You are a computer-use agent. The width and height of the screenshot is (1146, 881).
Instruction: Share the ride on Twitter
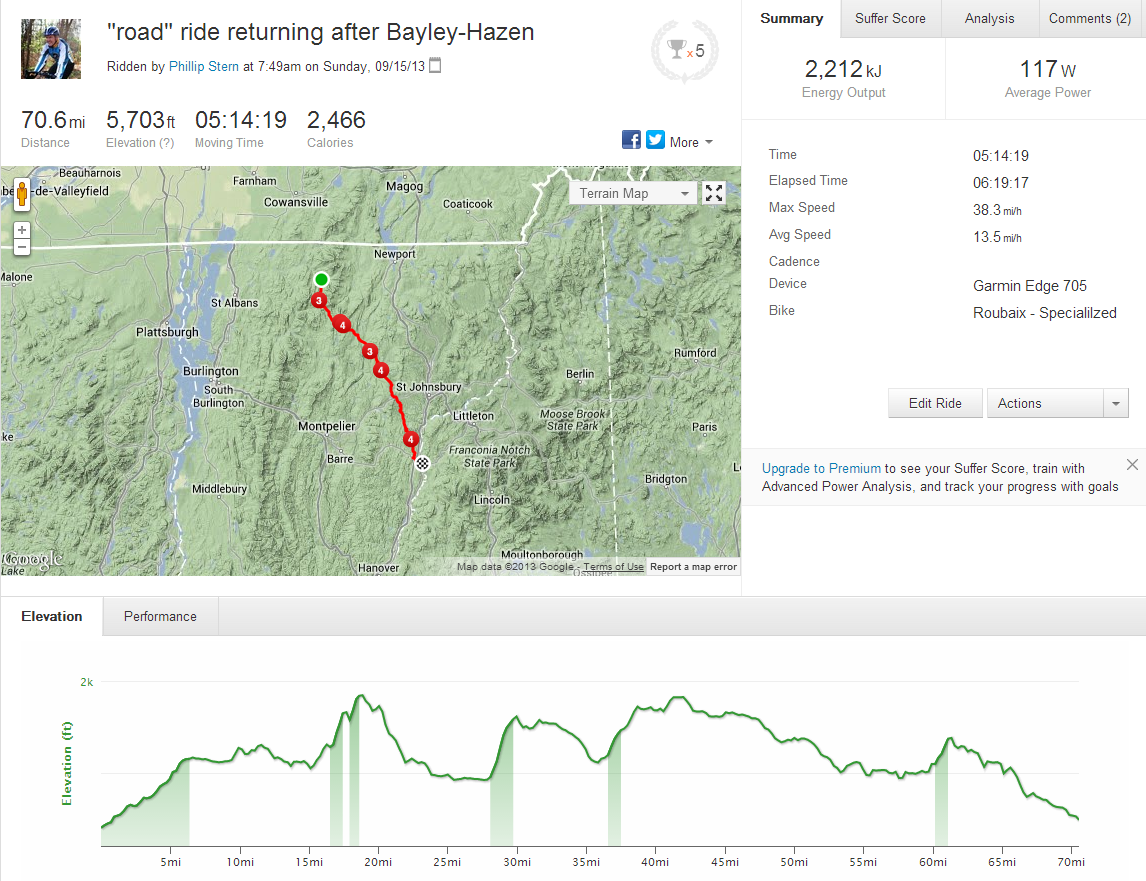[x=655, y=140]
